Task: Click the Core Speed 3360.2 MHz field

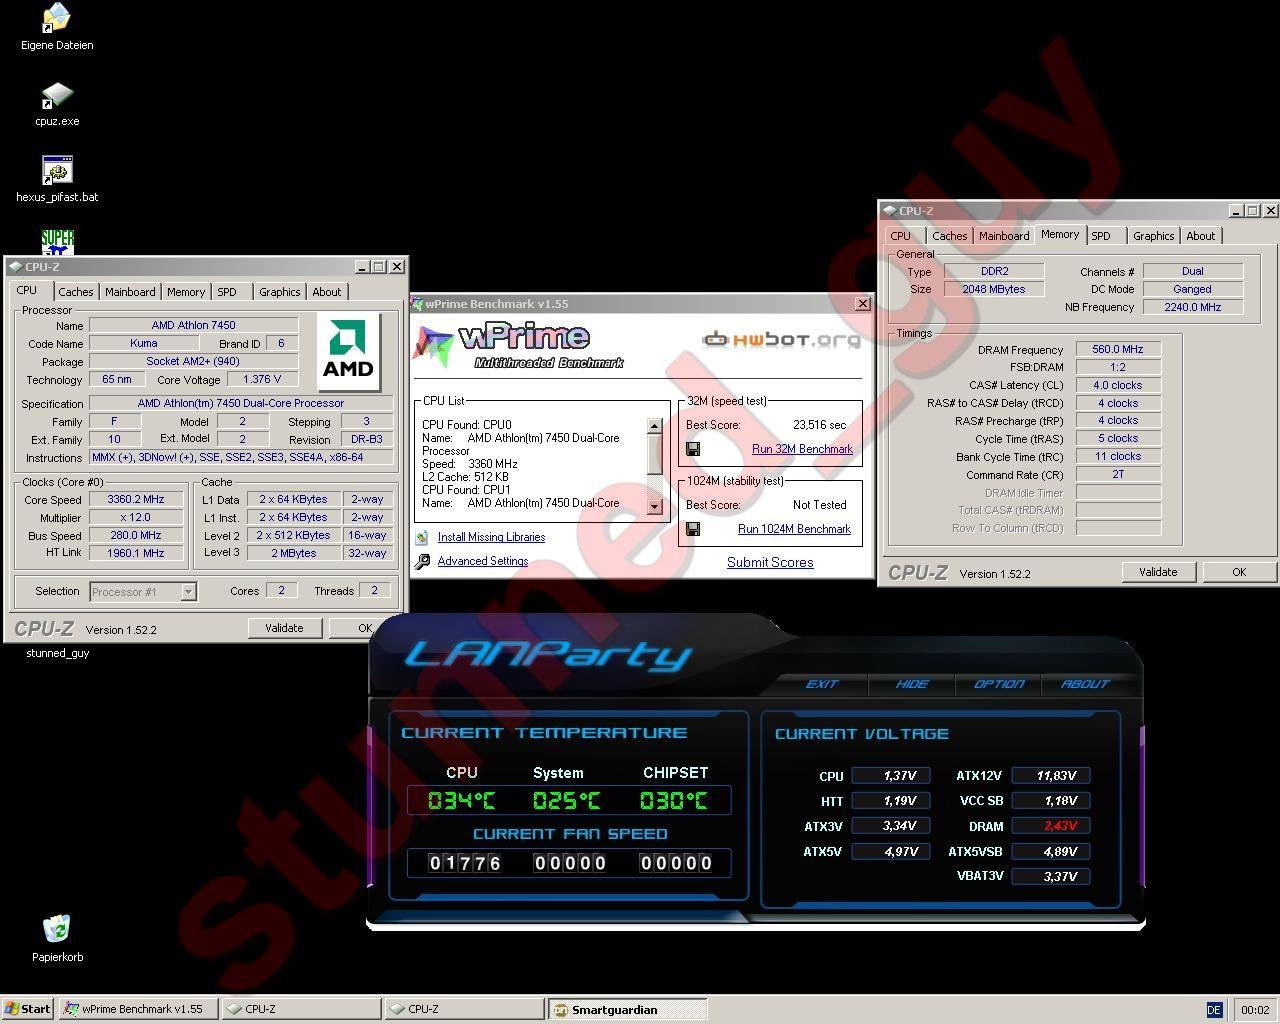Action: point(136,499)
